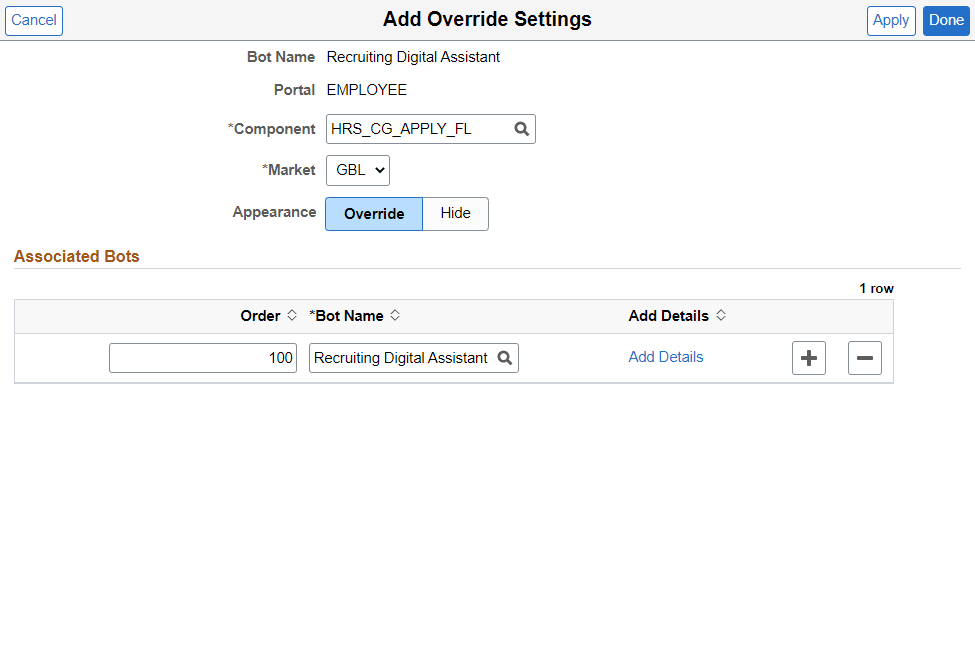Select Override appearance mode

pyautogui.click(x=373, y=213)
